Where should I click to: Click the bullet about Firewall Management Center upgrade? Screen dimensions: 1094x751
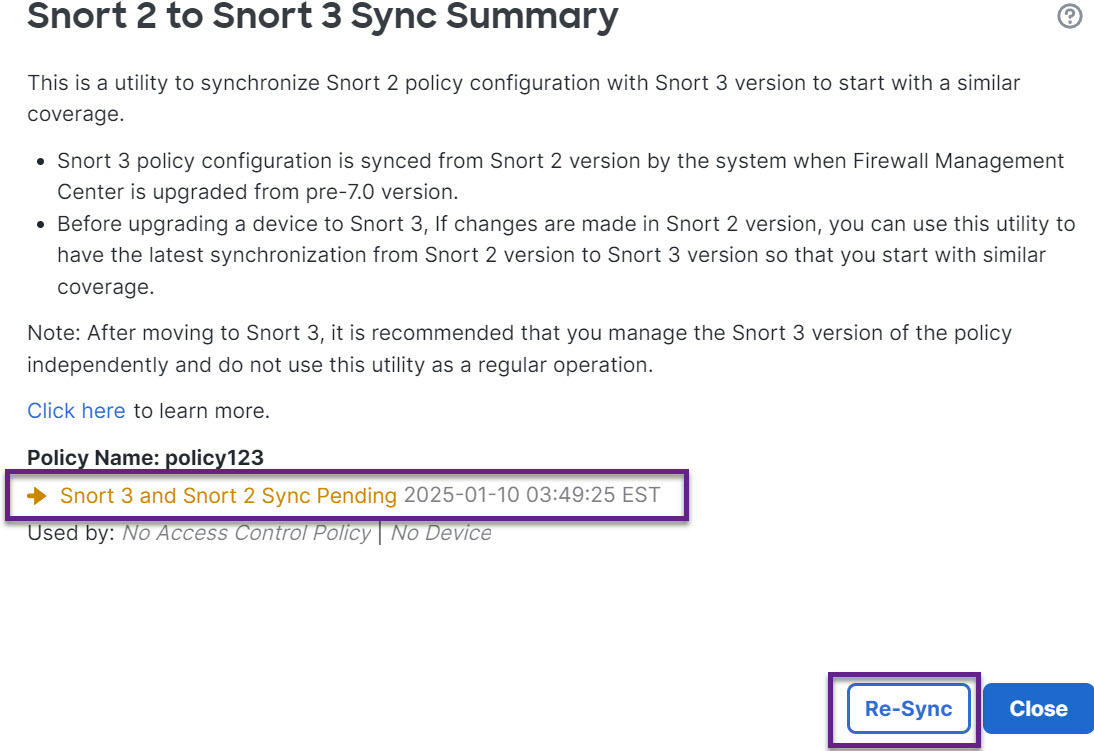560,174
